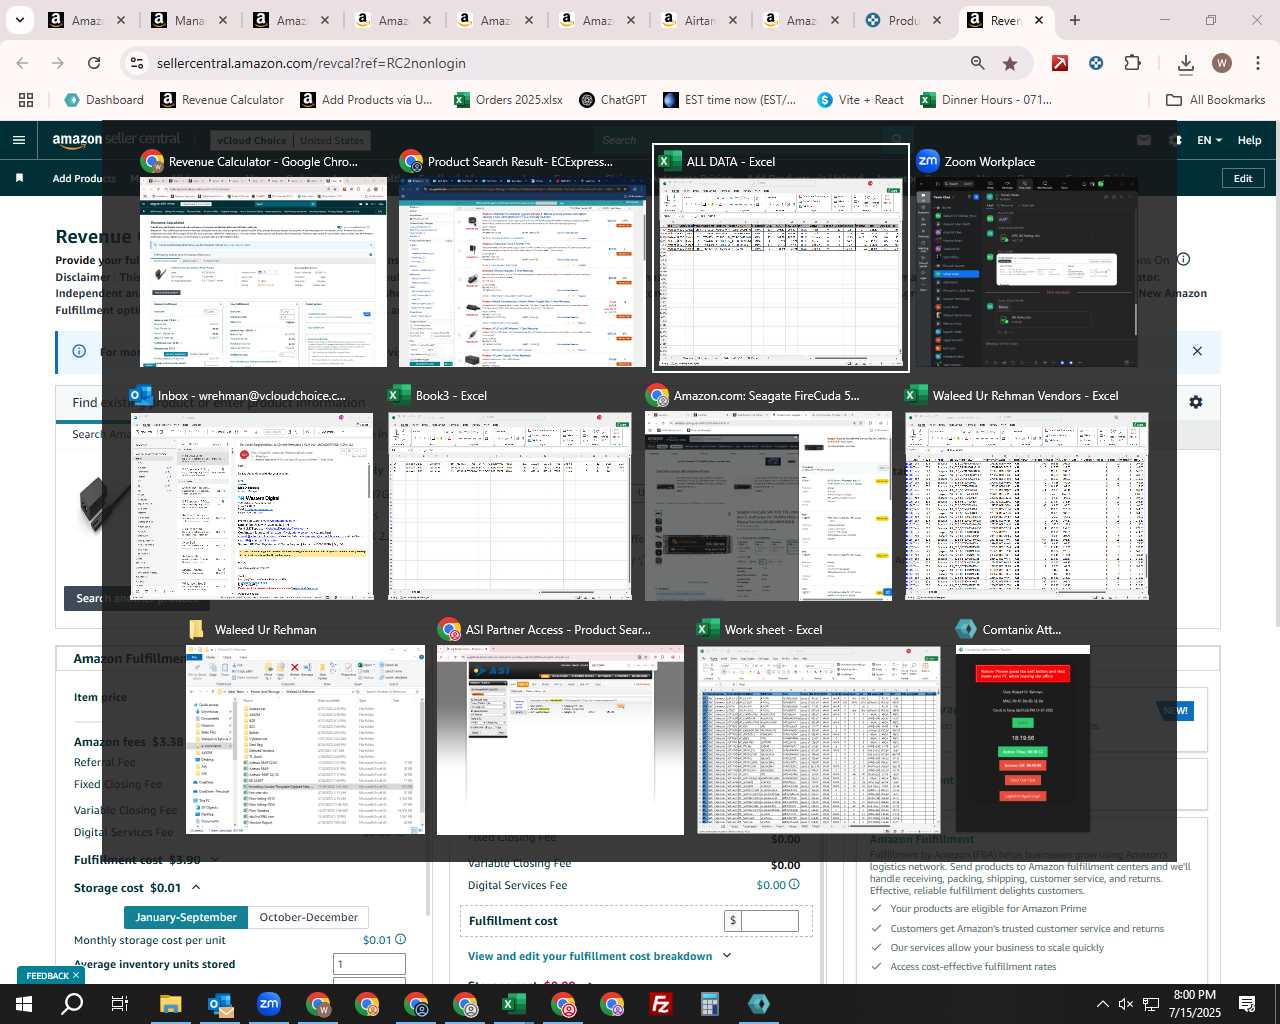Open the Work sheet Excel window thumbnail
1280x1024 pixels.
(x=819, y=740)
